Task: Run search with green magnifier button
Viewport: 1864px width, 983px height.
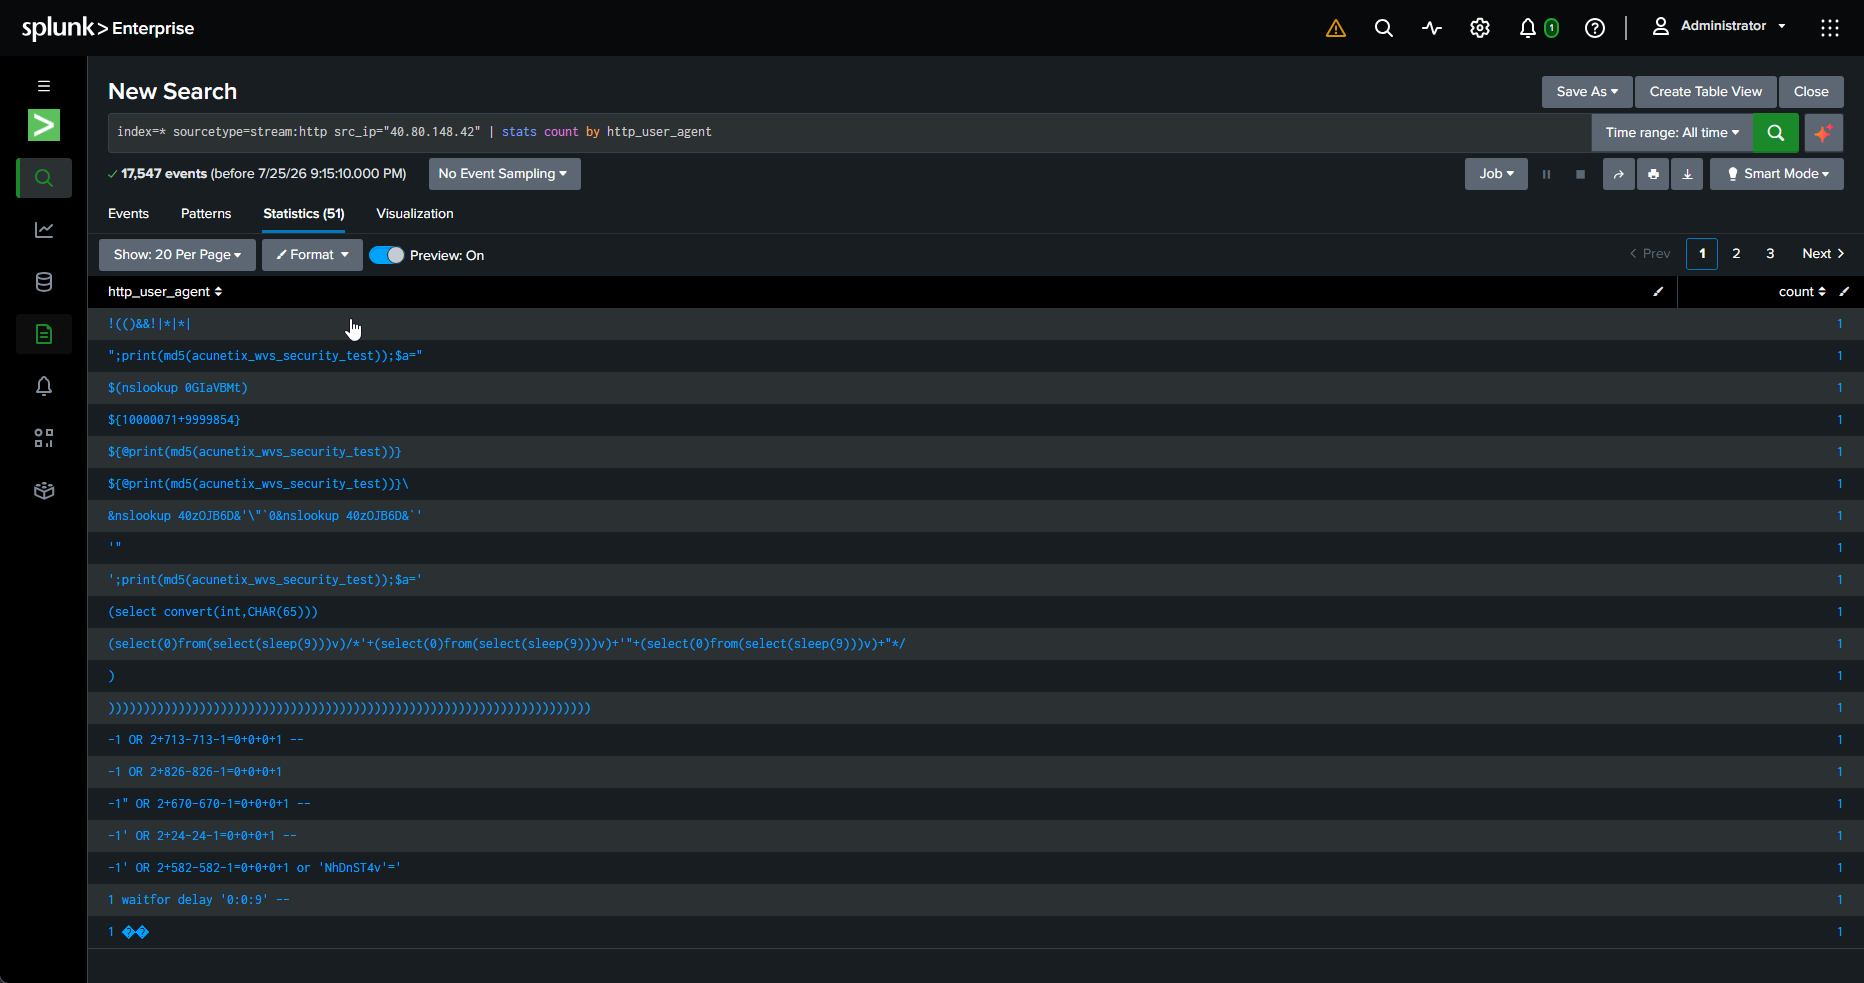Action: pyautogui.click(x=1776, y=132)
